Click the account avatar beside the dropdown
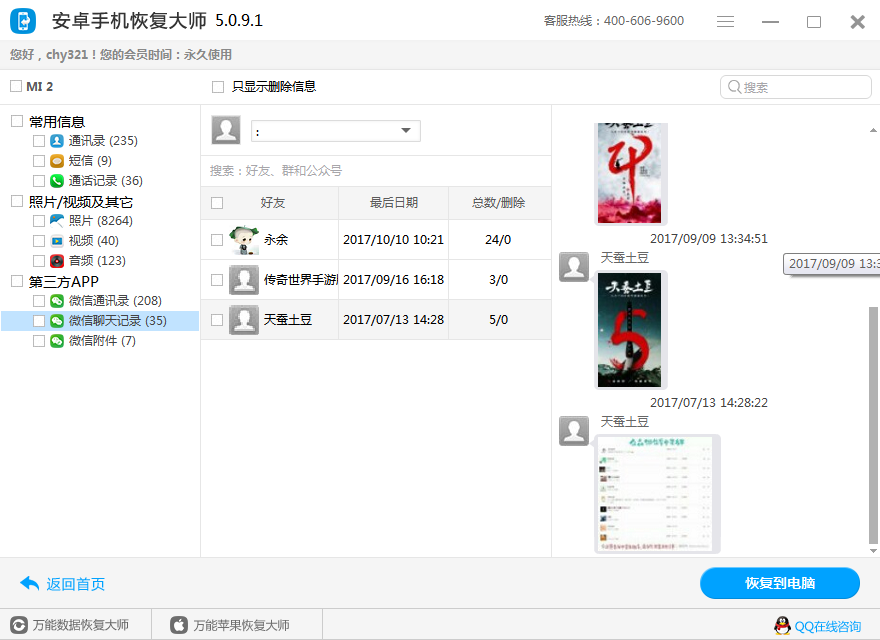This screenshot has height=640, width=880. pos(226,130)
